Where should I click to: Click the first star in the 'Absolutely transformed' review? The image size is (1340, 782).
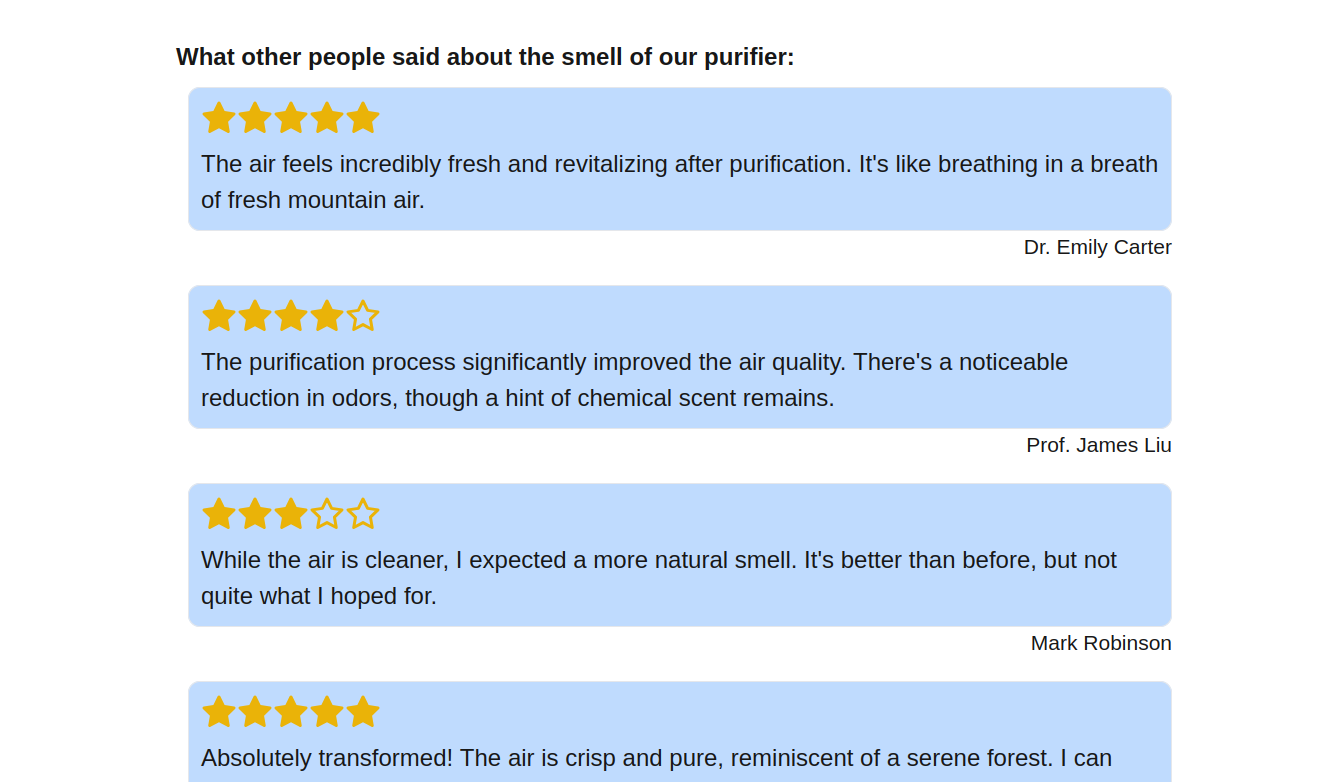coord(219,712)
